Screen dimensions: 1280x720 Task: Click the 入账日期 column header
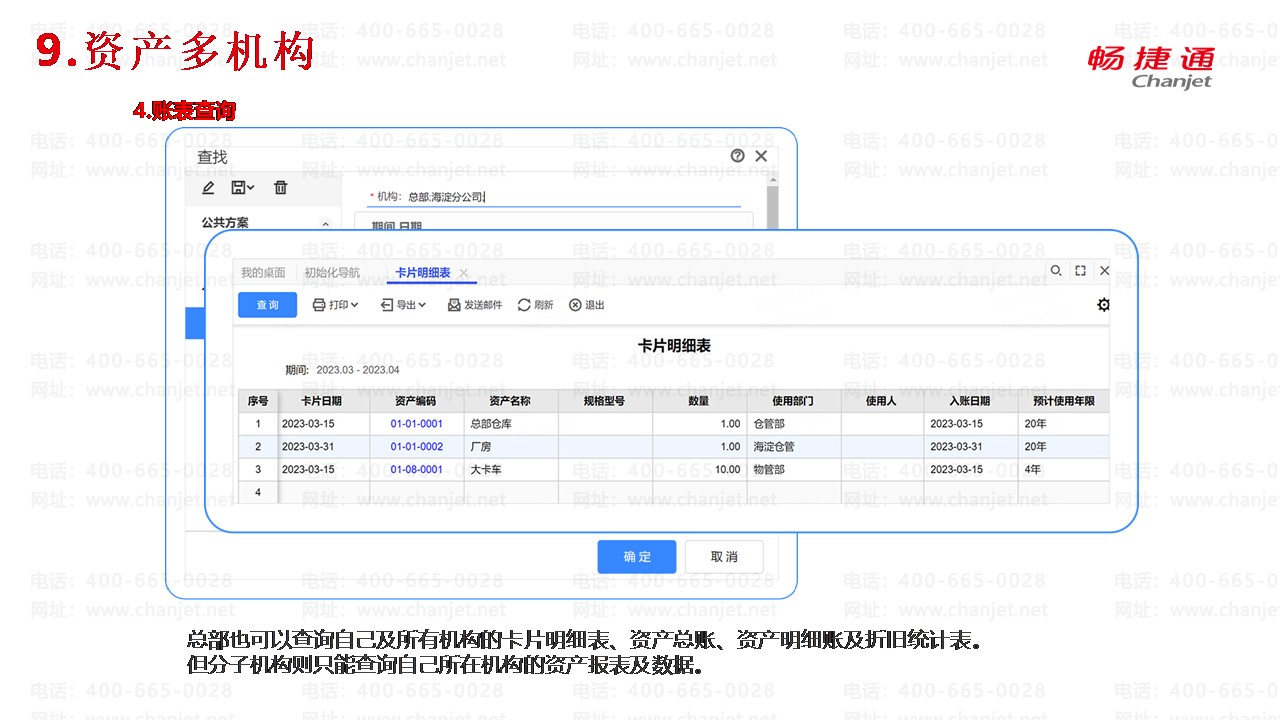click(971, 401)
